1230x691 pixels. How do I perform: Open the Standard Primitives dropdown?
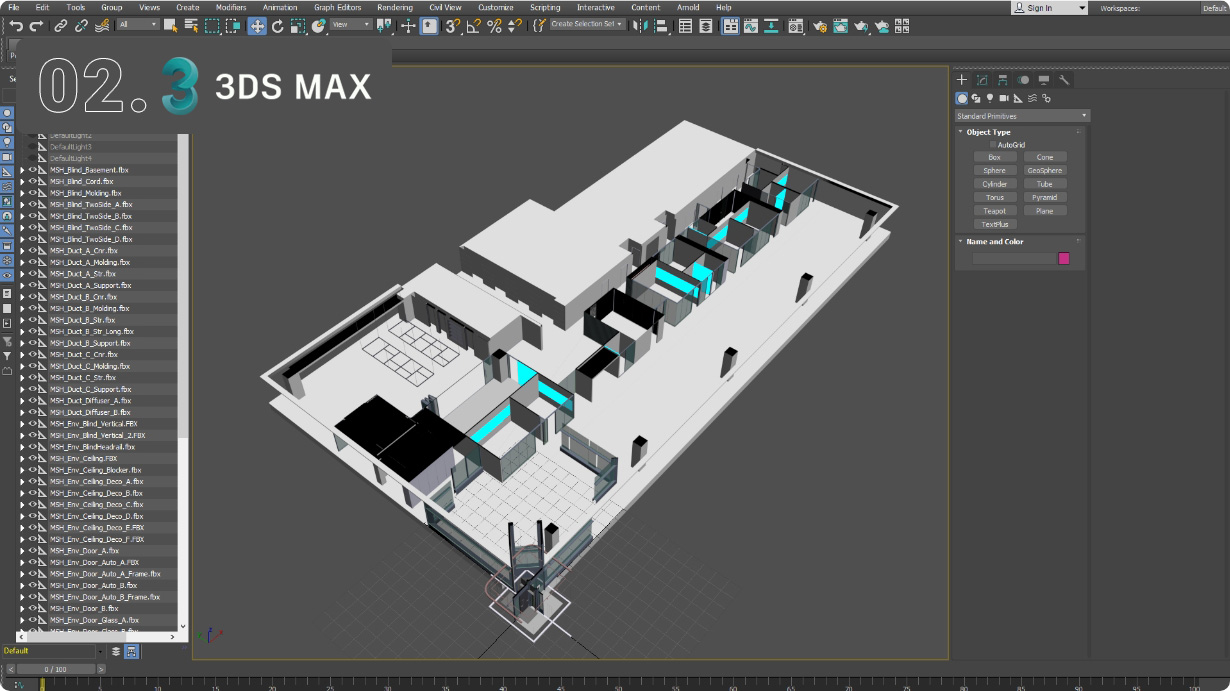[1022, 116]
